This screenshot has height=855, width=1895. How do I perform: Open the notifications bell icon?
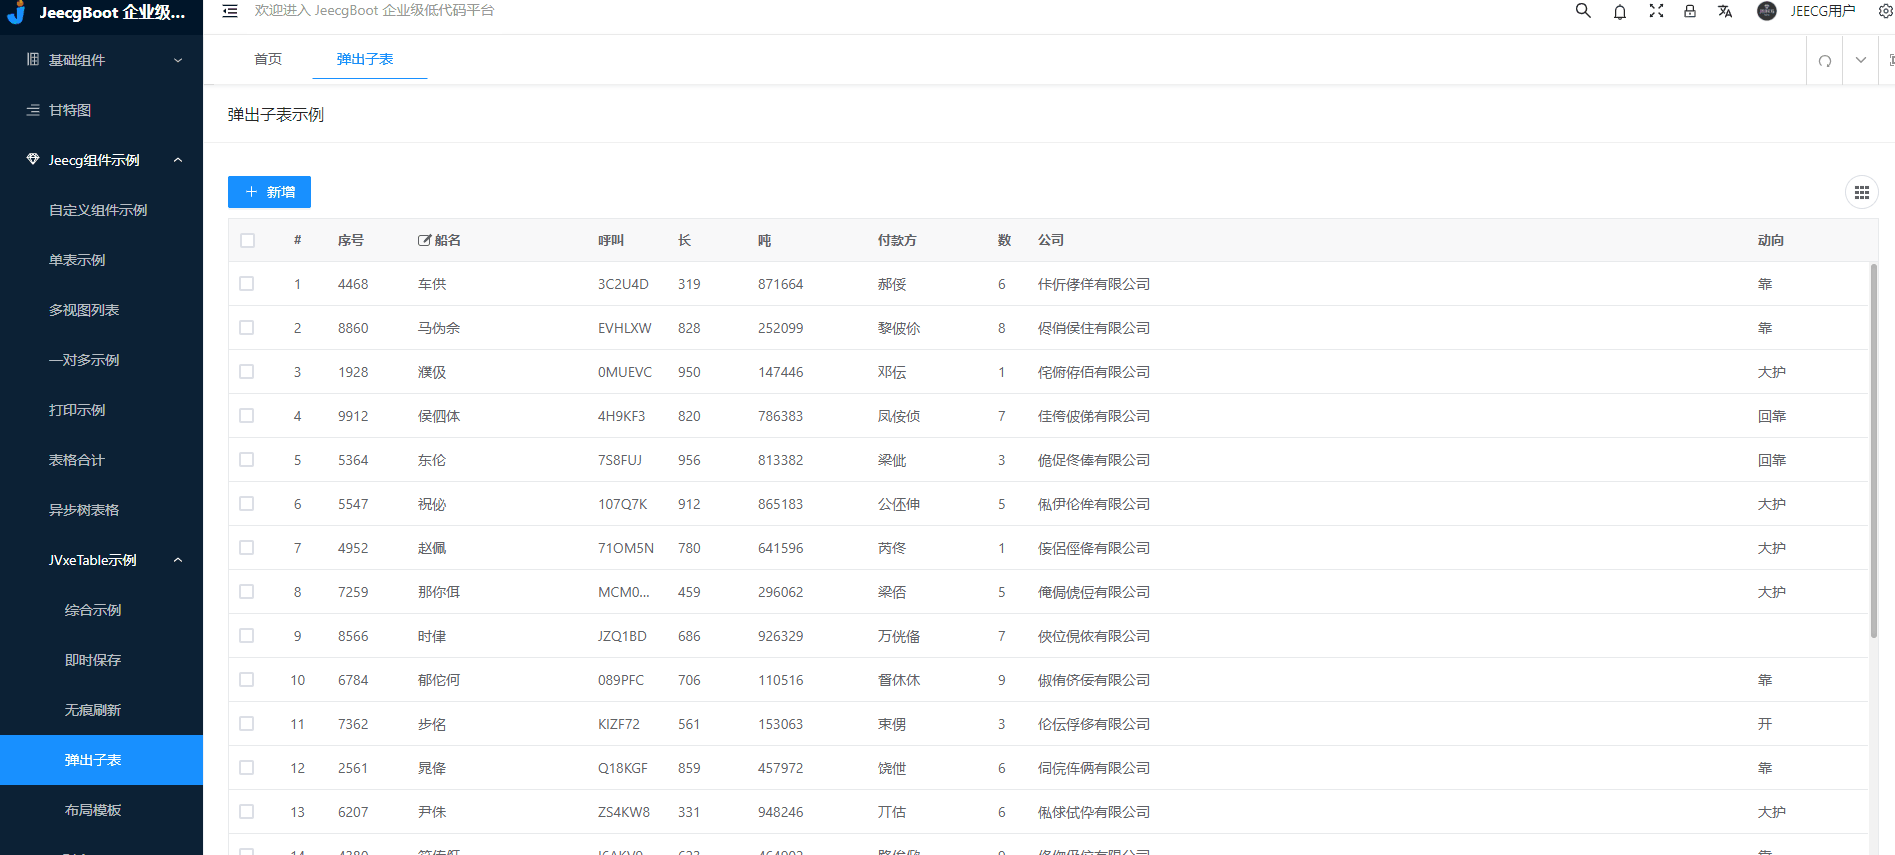click(x=1620, y=11)
